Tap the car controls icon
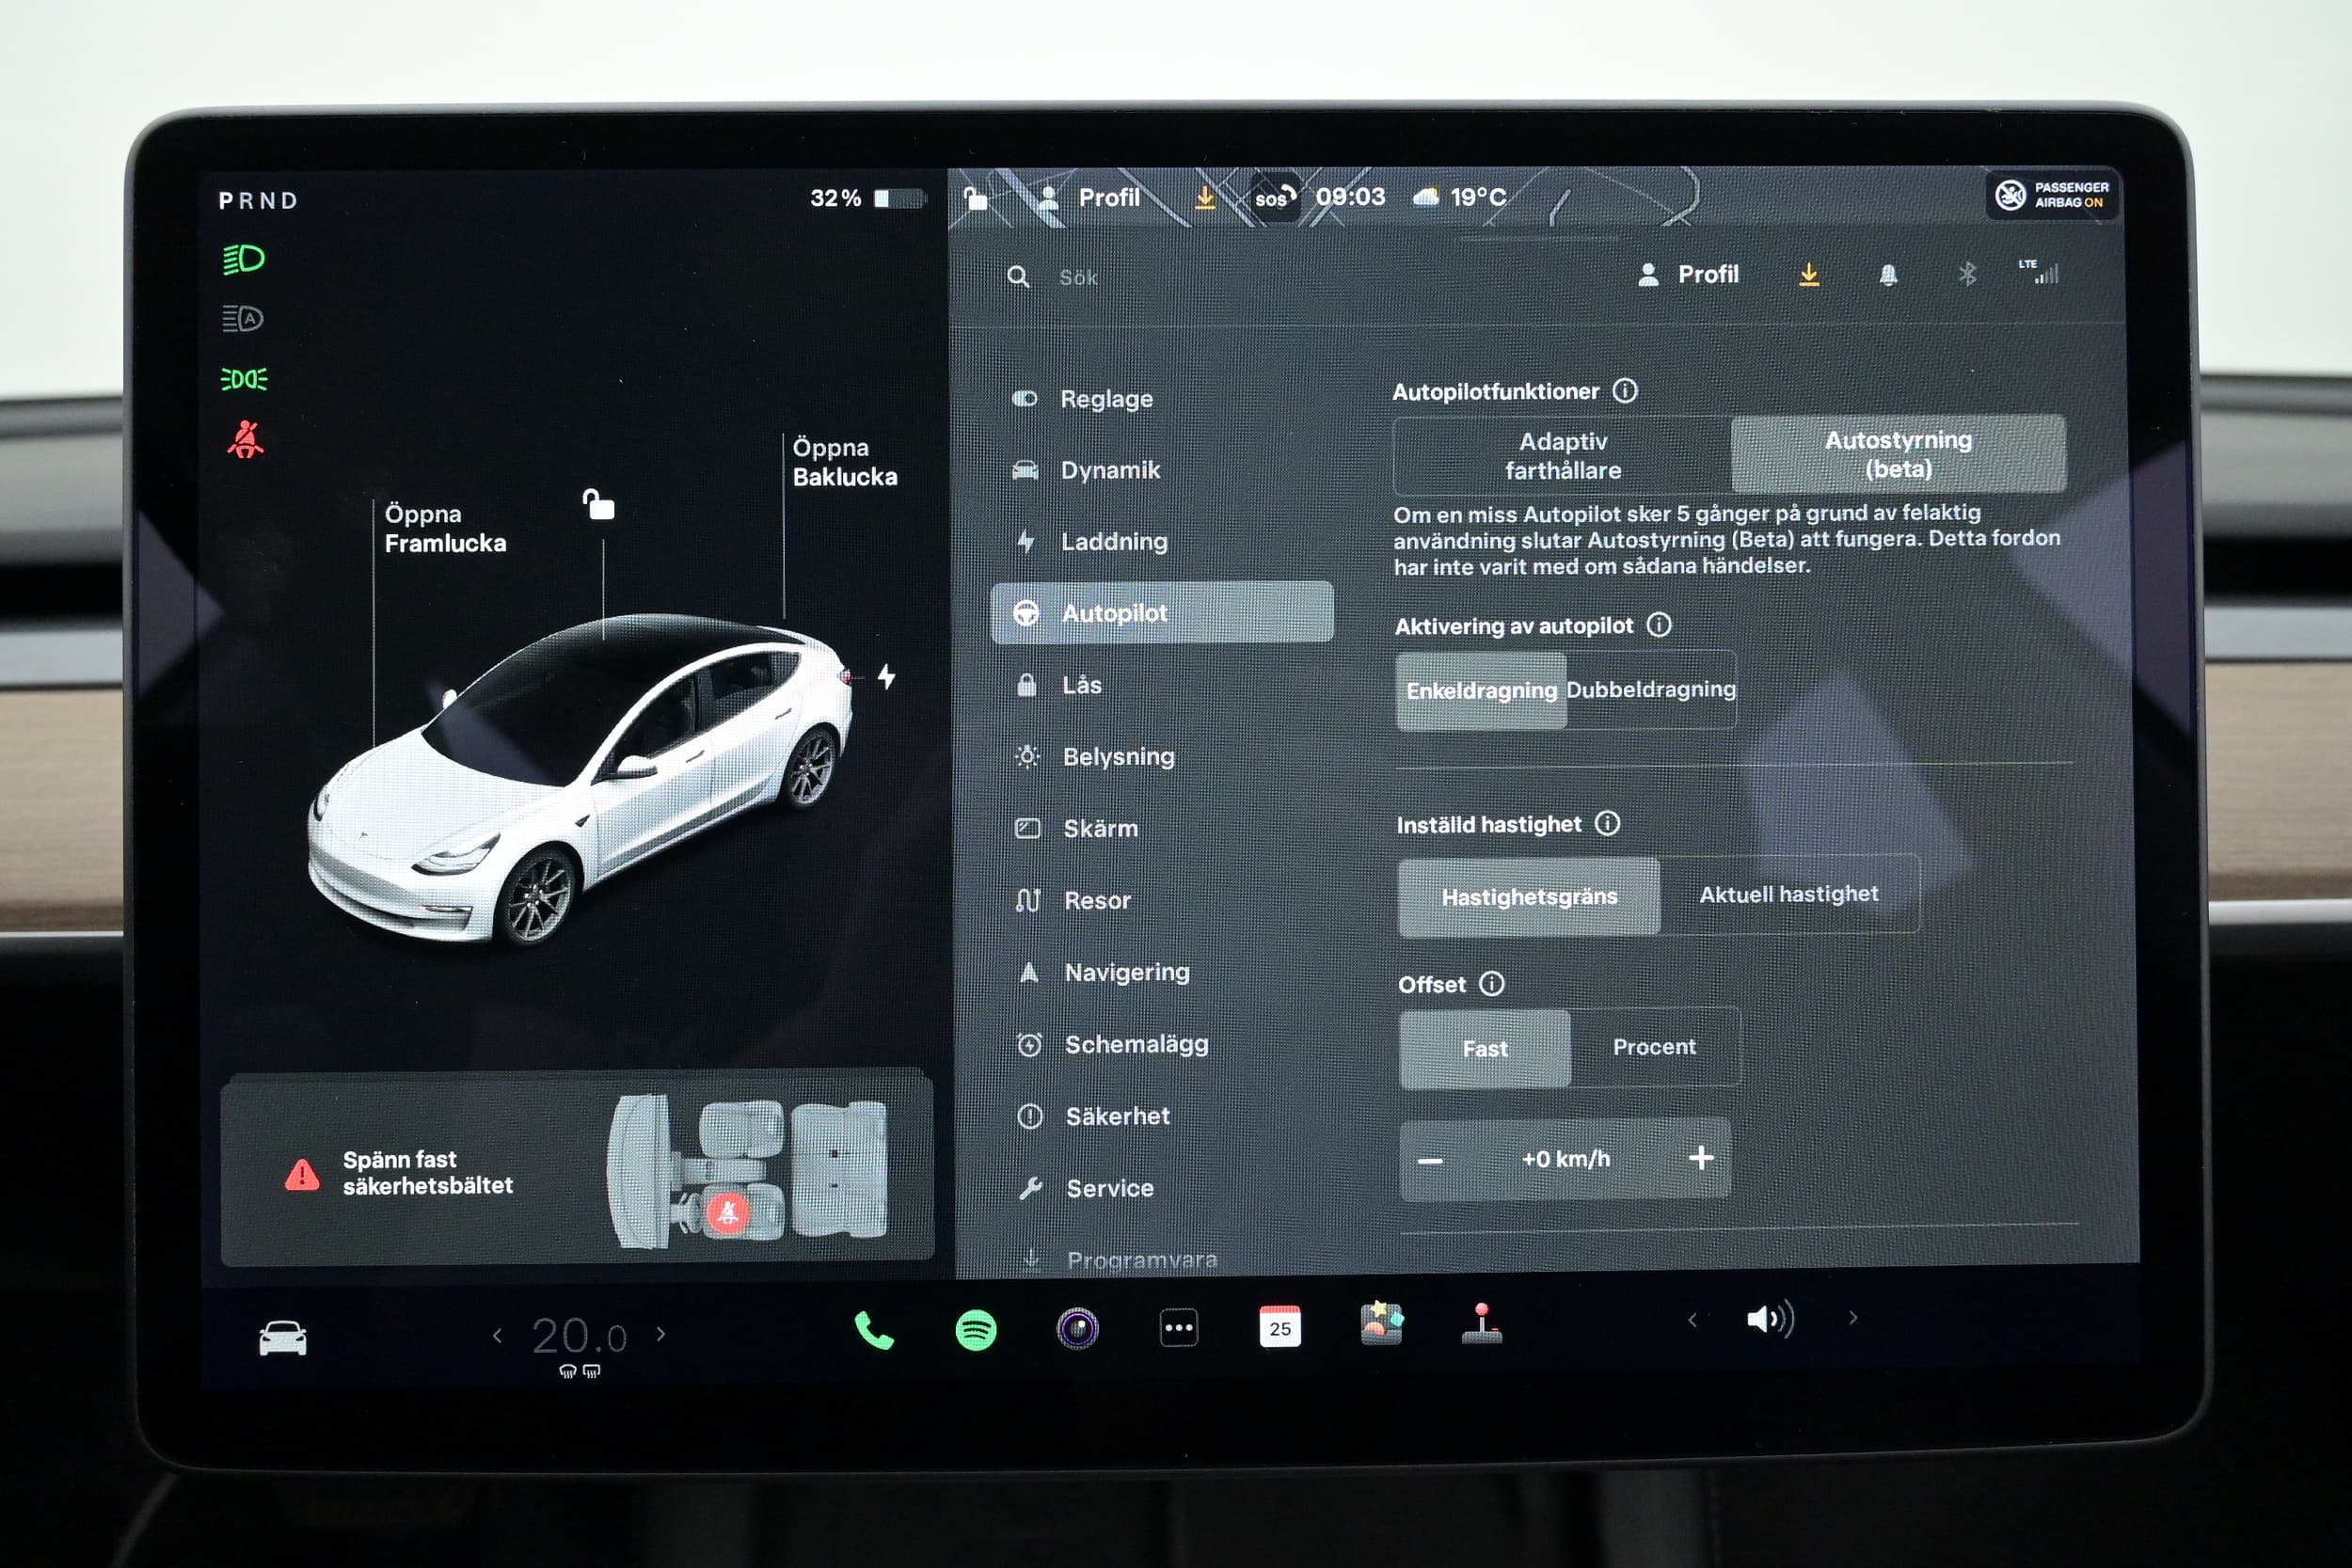Image resolution: width=2352 pixels, height=1568 pixels. (x=283, y=1338)
